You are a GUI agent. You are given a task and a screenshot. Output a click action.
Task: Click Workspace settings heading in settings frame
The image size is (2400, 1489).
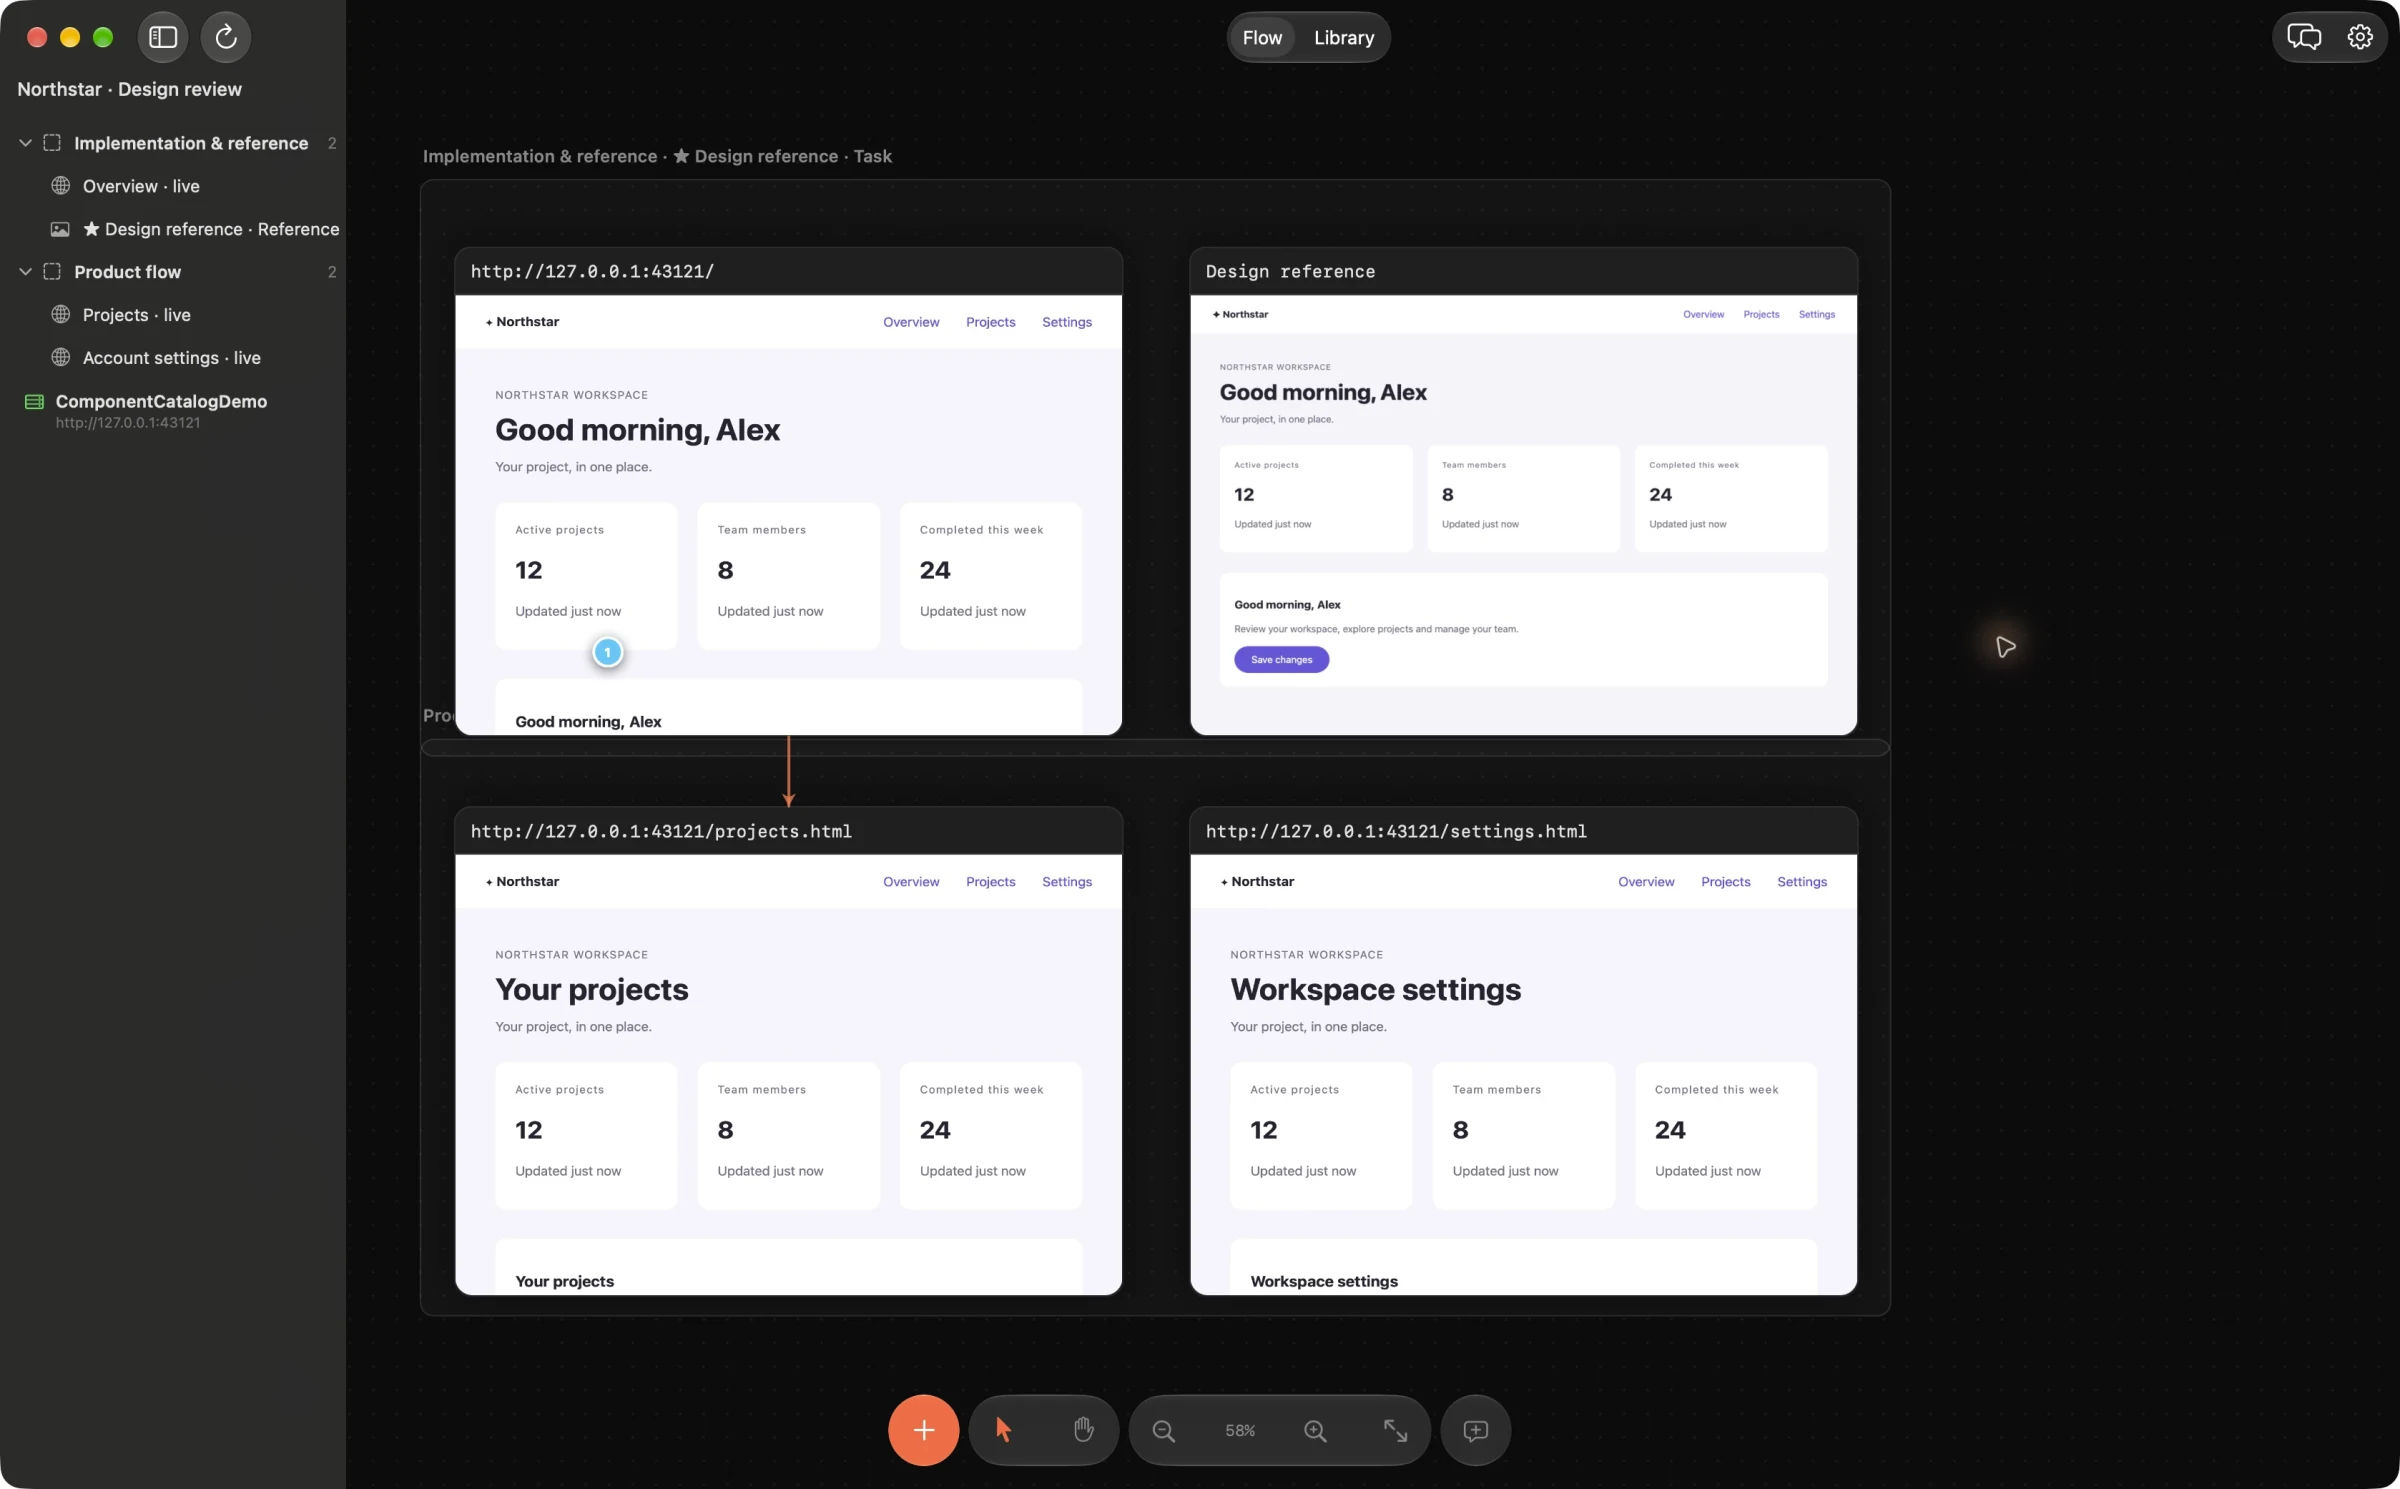(x=1375, y=990)
